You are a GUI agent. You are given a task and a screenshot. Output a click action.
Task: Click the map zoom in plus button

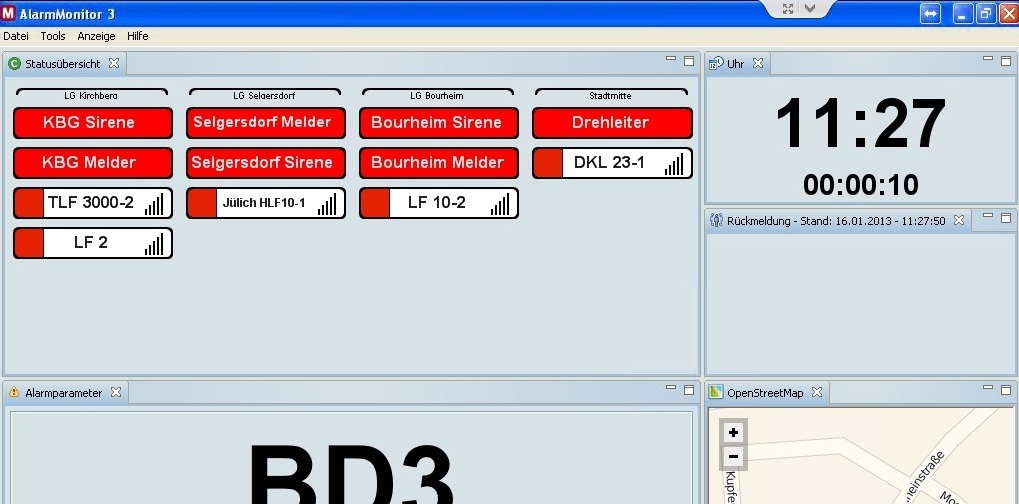pyautogui.click(x=733, y=432)
